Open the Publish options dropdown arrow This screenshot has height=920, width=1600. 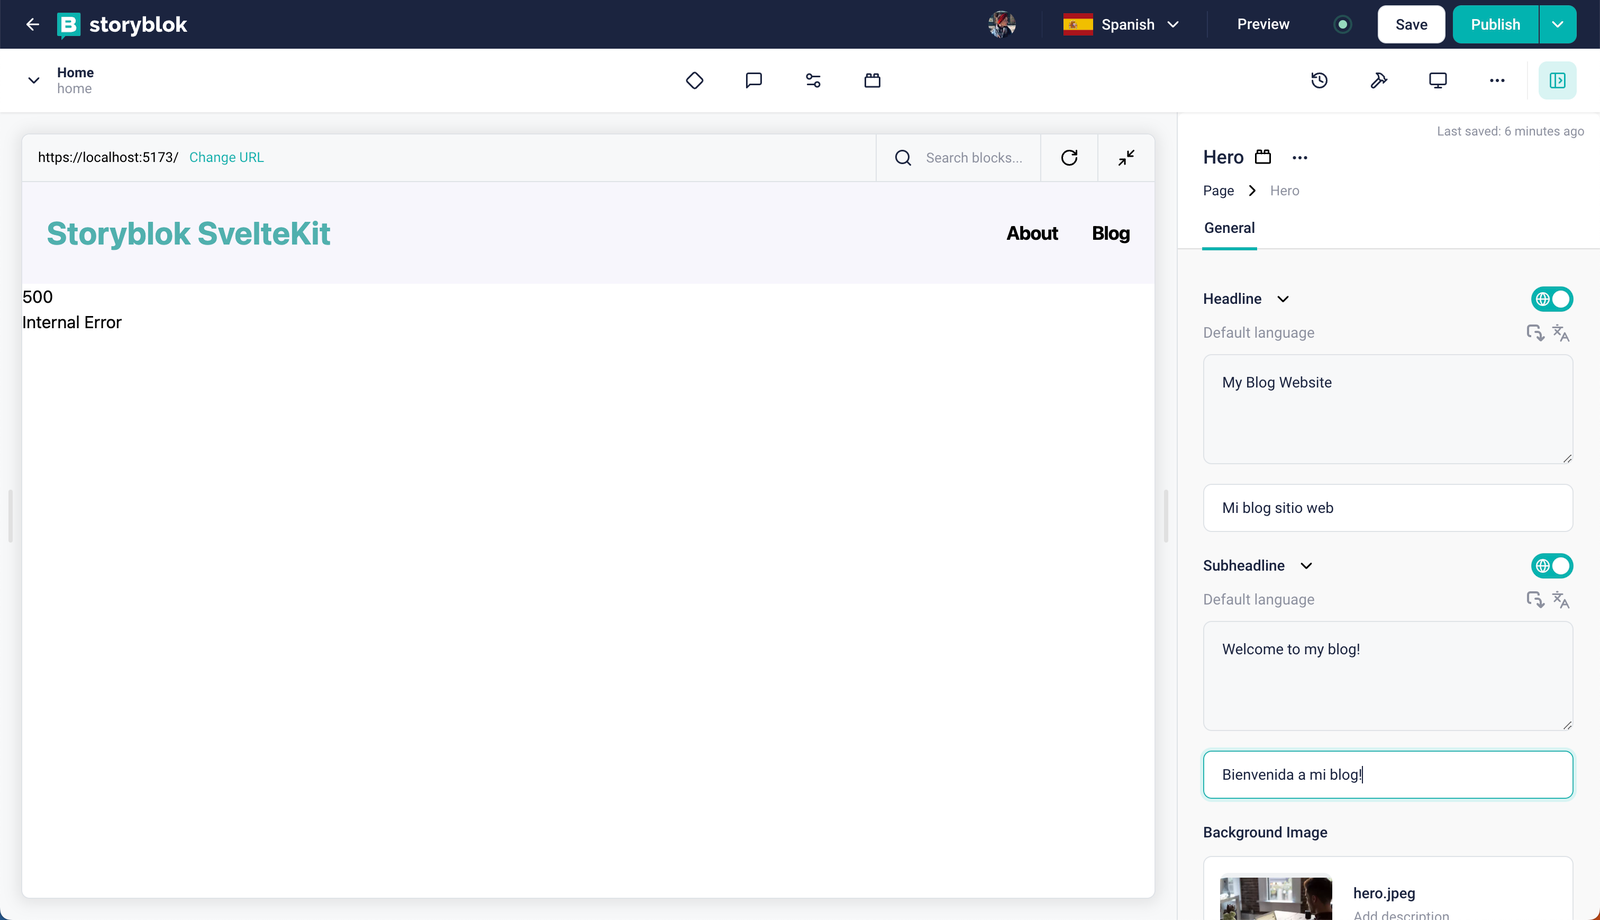[1558, 24]
